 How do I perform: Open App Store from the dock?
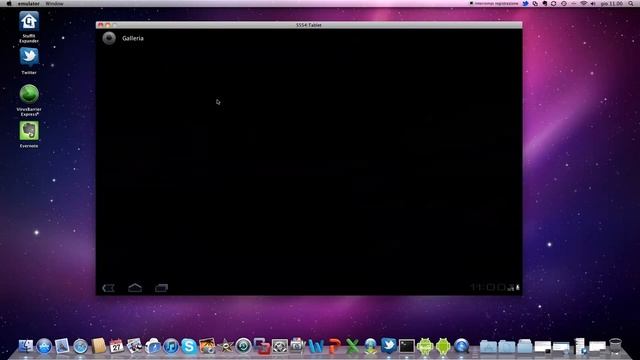coord(44,346)
